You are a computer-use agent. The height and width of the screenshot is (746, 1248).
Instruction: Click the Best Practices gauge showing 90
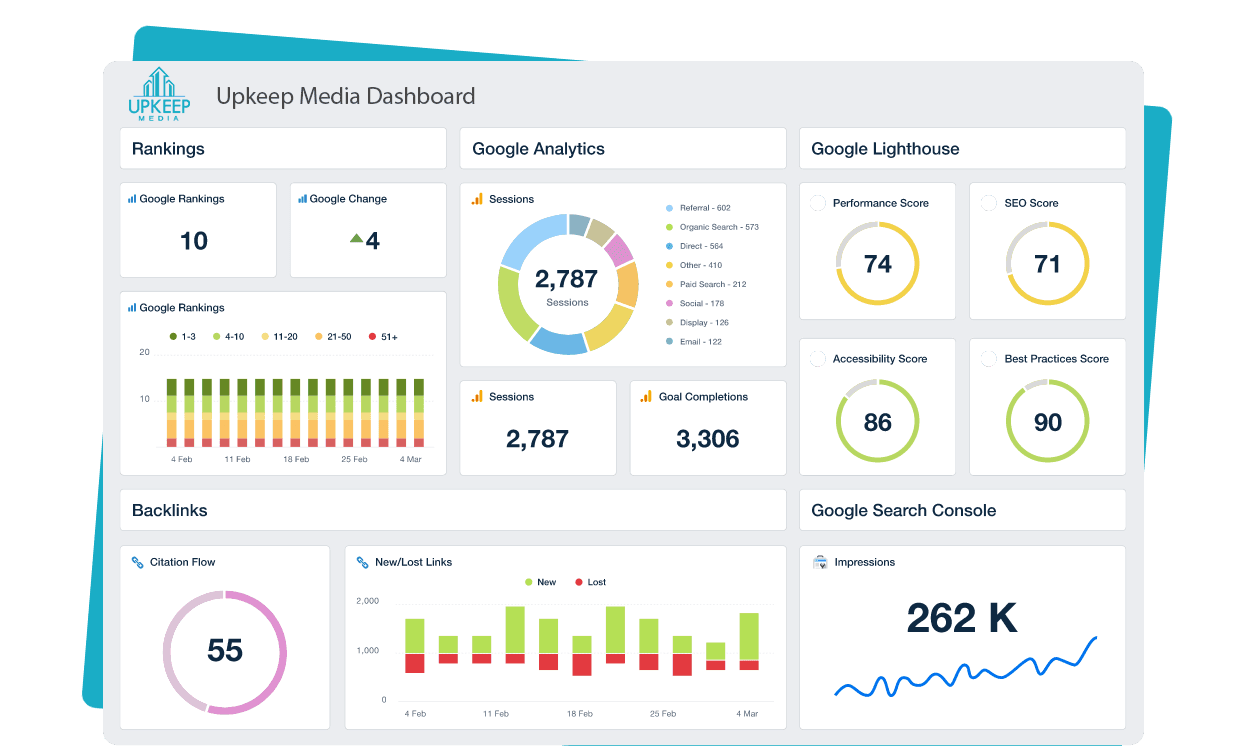point(1047,421)
